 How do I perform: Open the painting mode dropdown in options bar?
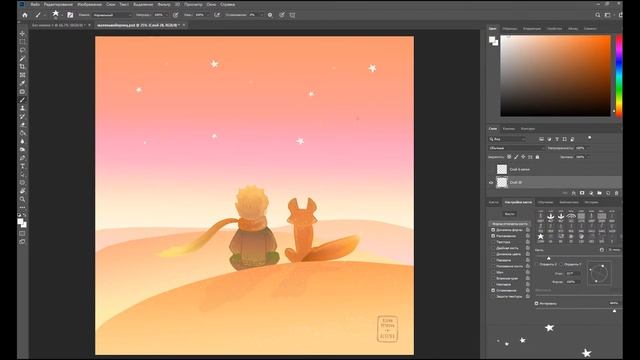(x=112, y=15)
